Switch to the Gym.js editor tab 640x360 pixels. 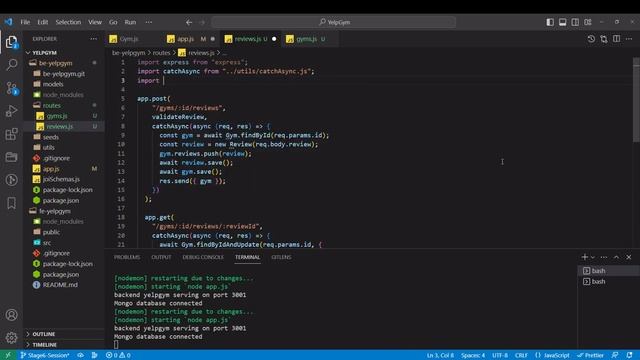tap(129, 39)
